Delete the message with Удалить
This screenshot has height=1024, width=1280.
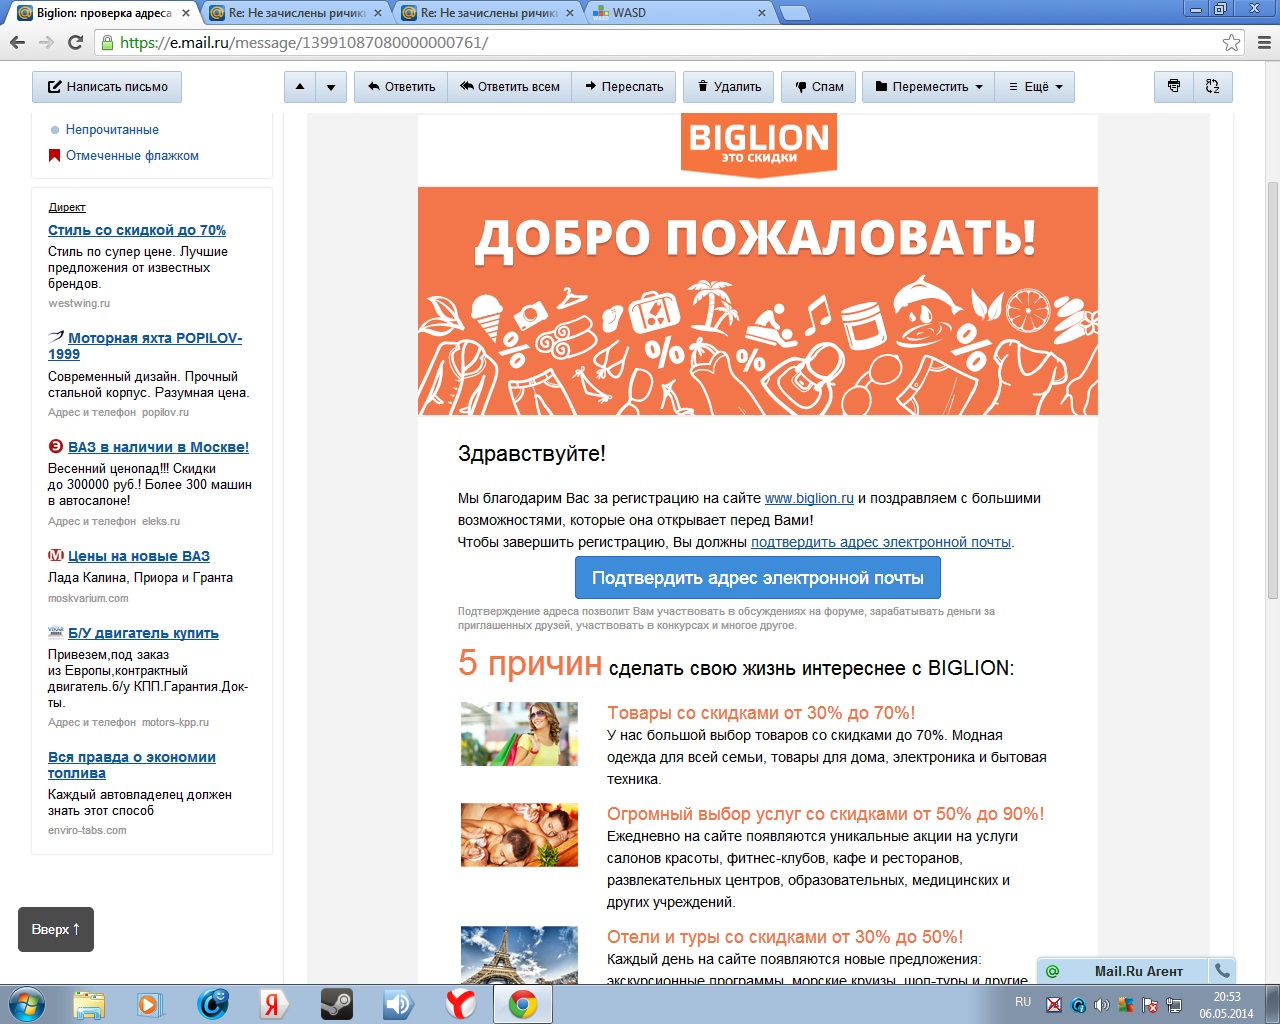tap(729, 87)
